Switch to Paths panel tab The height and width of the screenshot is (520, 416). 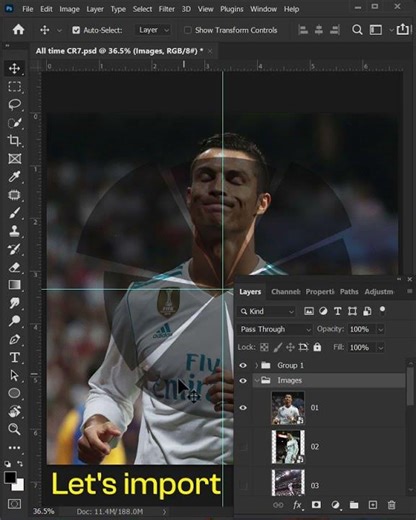click(349, 292)
